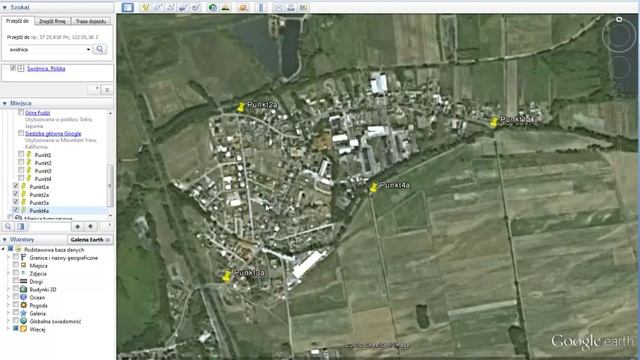
Task: Select the Record a Tour tool
Action: (196, 7)
